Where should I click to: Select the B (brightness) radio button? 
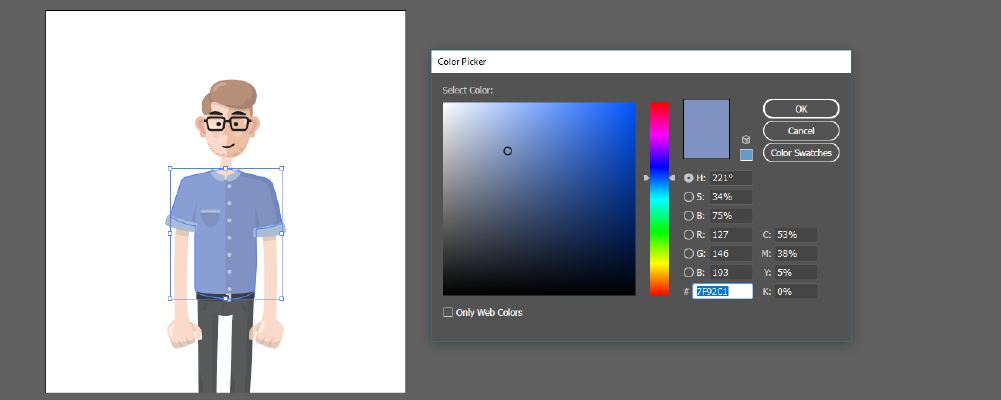point(688,216)
